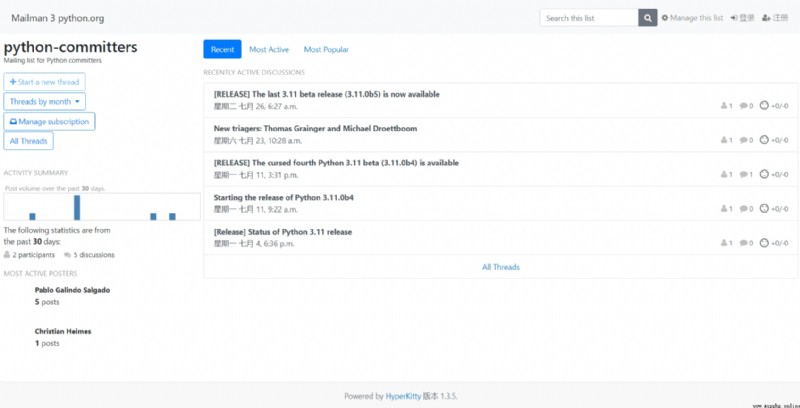Image resolution: width=800 pixels, height=408 pixels.
Task: Open Status of Python 3.11 release thread
Action: tap(283, 232)
